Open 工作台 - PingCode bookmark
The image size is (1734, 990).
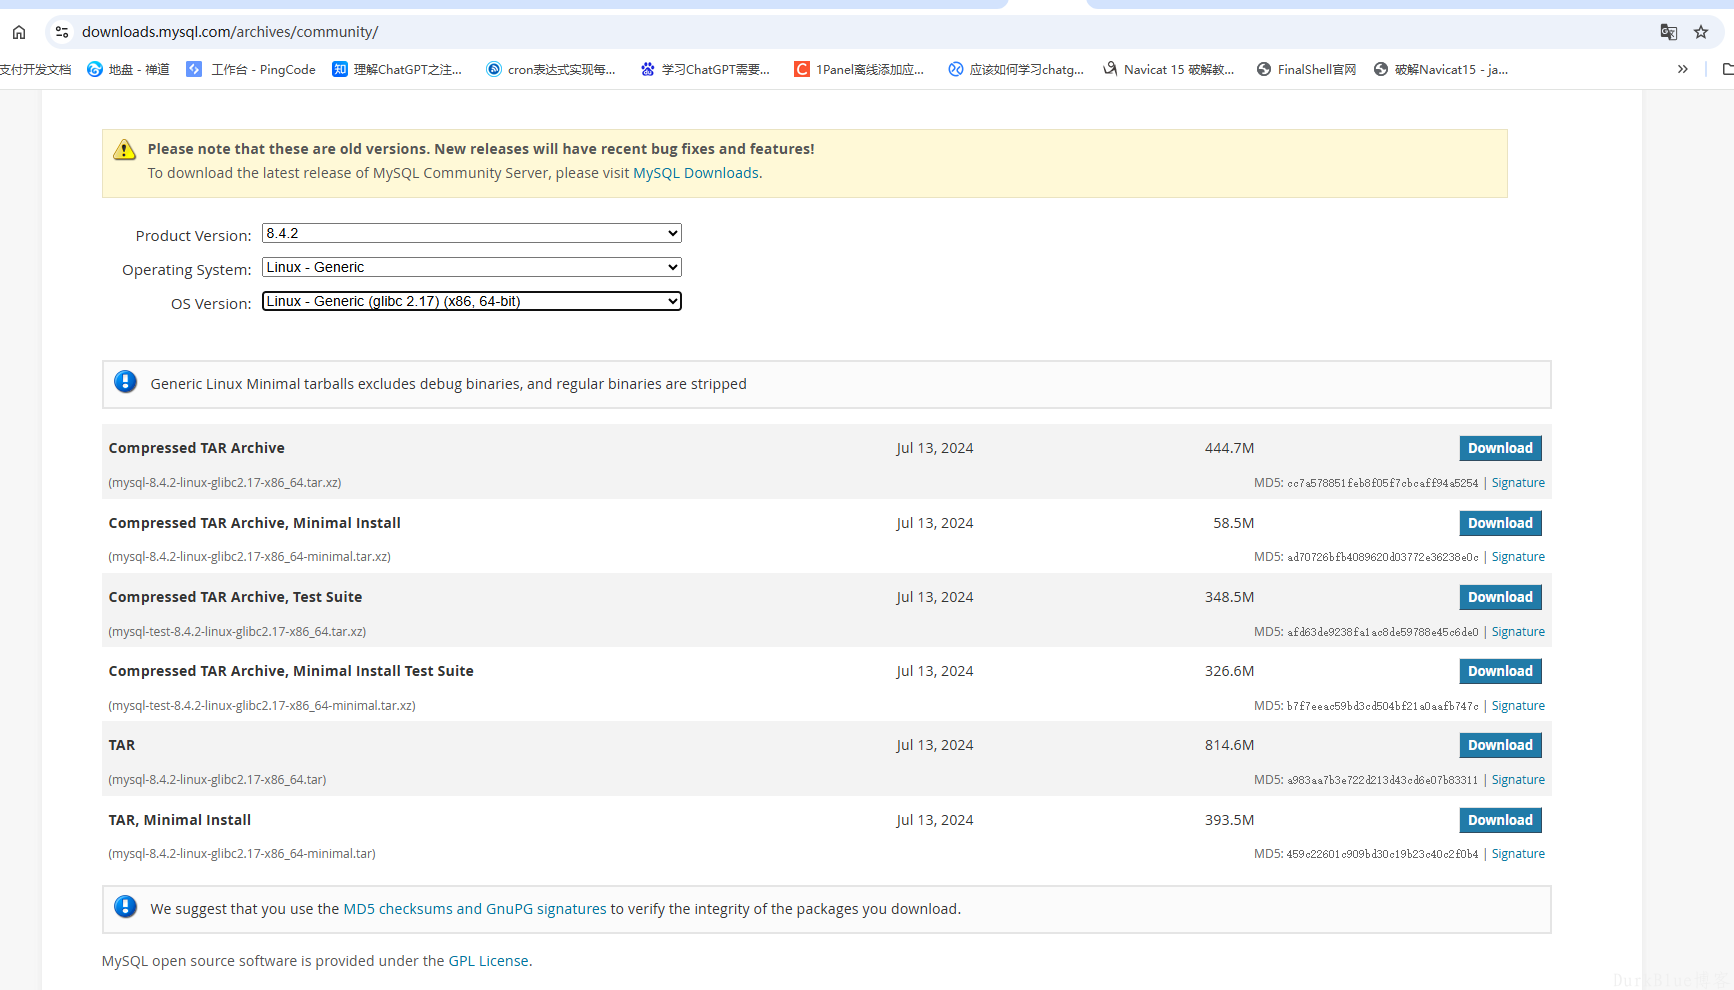251,69
